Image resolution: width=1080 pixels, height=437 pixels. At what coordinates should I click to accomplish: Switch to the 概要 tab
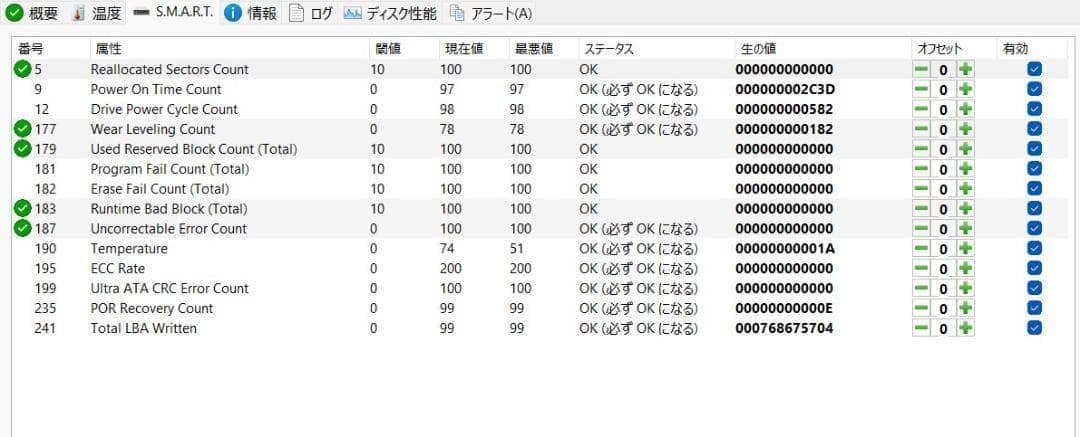32,12
